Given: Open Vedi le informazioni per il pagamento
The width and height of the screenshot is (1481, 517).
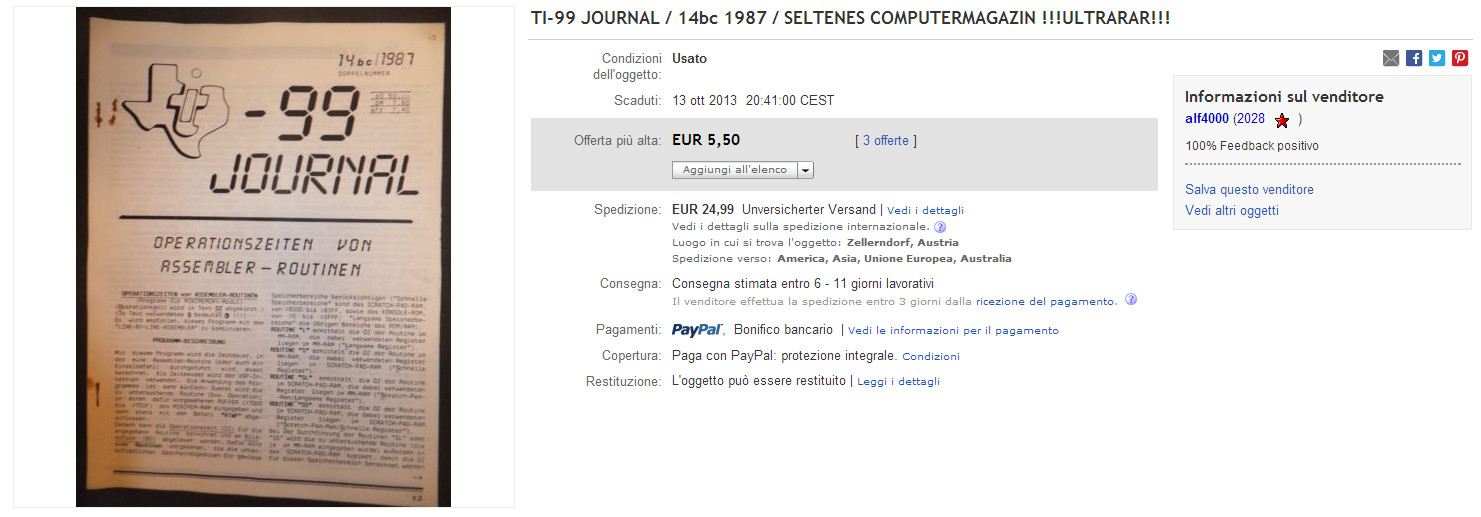Looking at the screenshot, I should (953, 330).
